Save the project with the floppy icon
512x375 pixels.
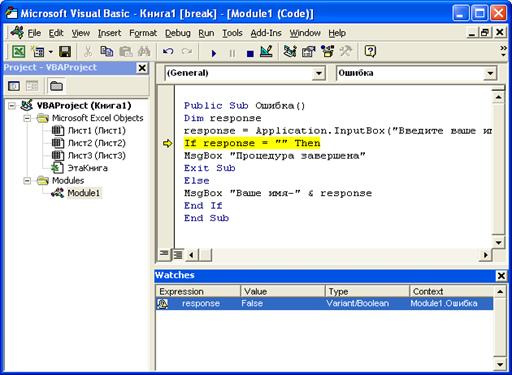tap(65, 51)
